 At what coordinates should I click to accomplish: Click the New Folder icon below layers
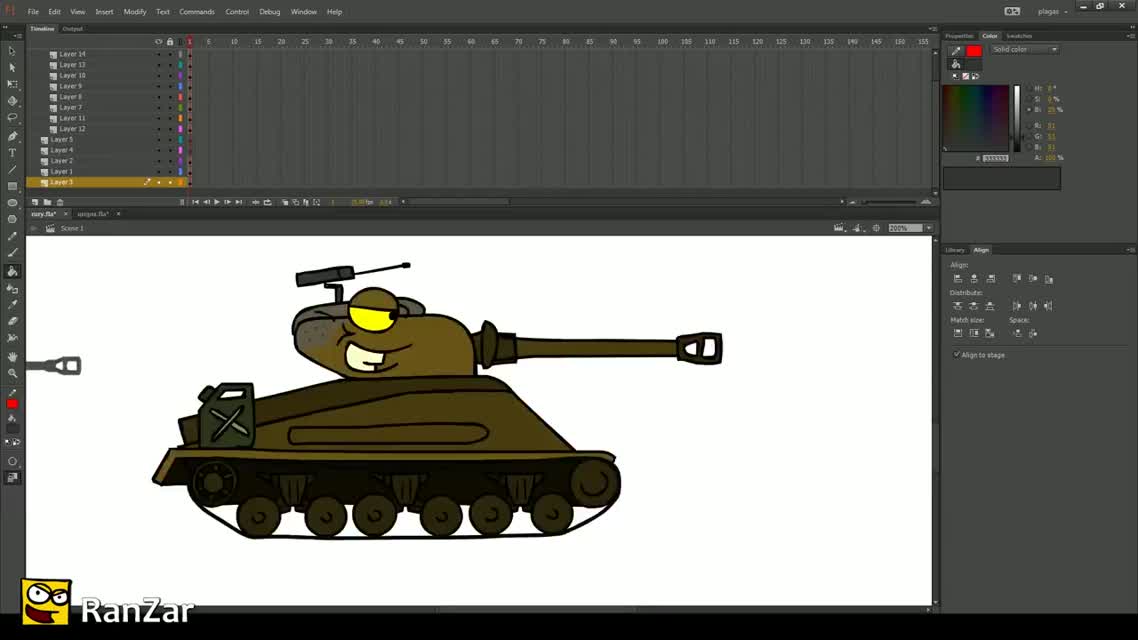click(47, 202)
